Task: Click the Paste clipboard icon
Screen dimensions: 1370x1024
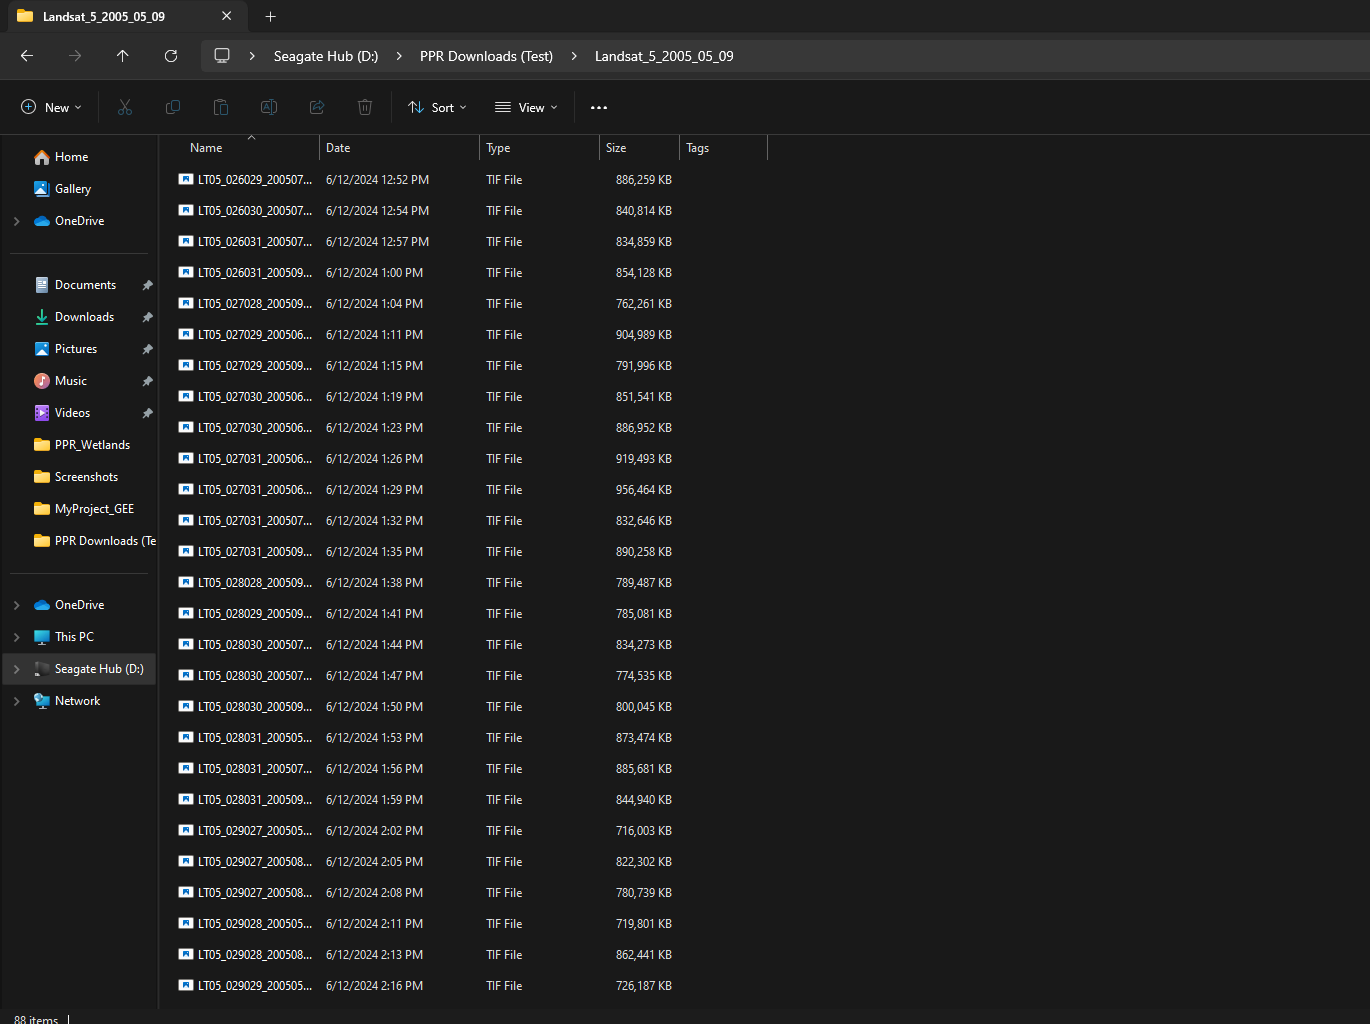Action: (221, 107)
